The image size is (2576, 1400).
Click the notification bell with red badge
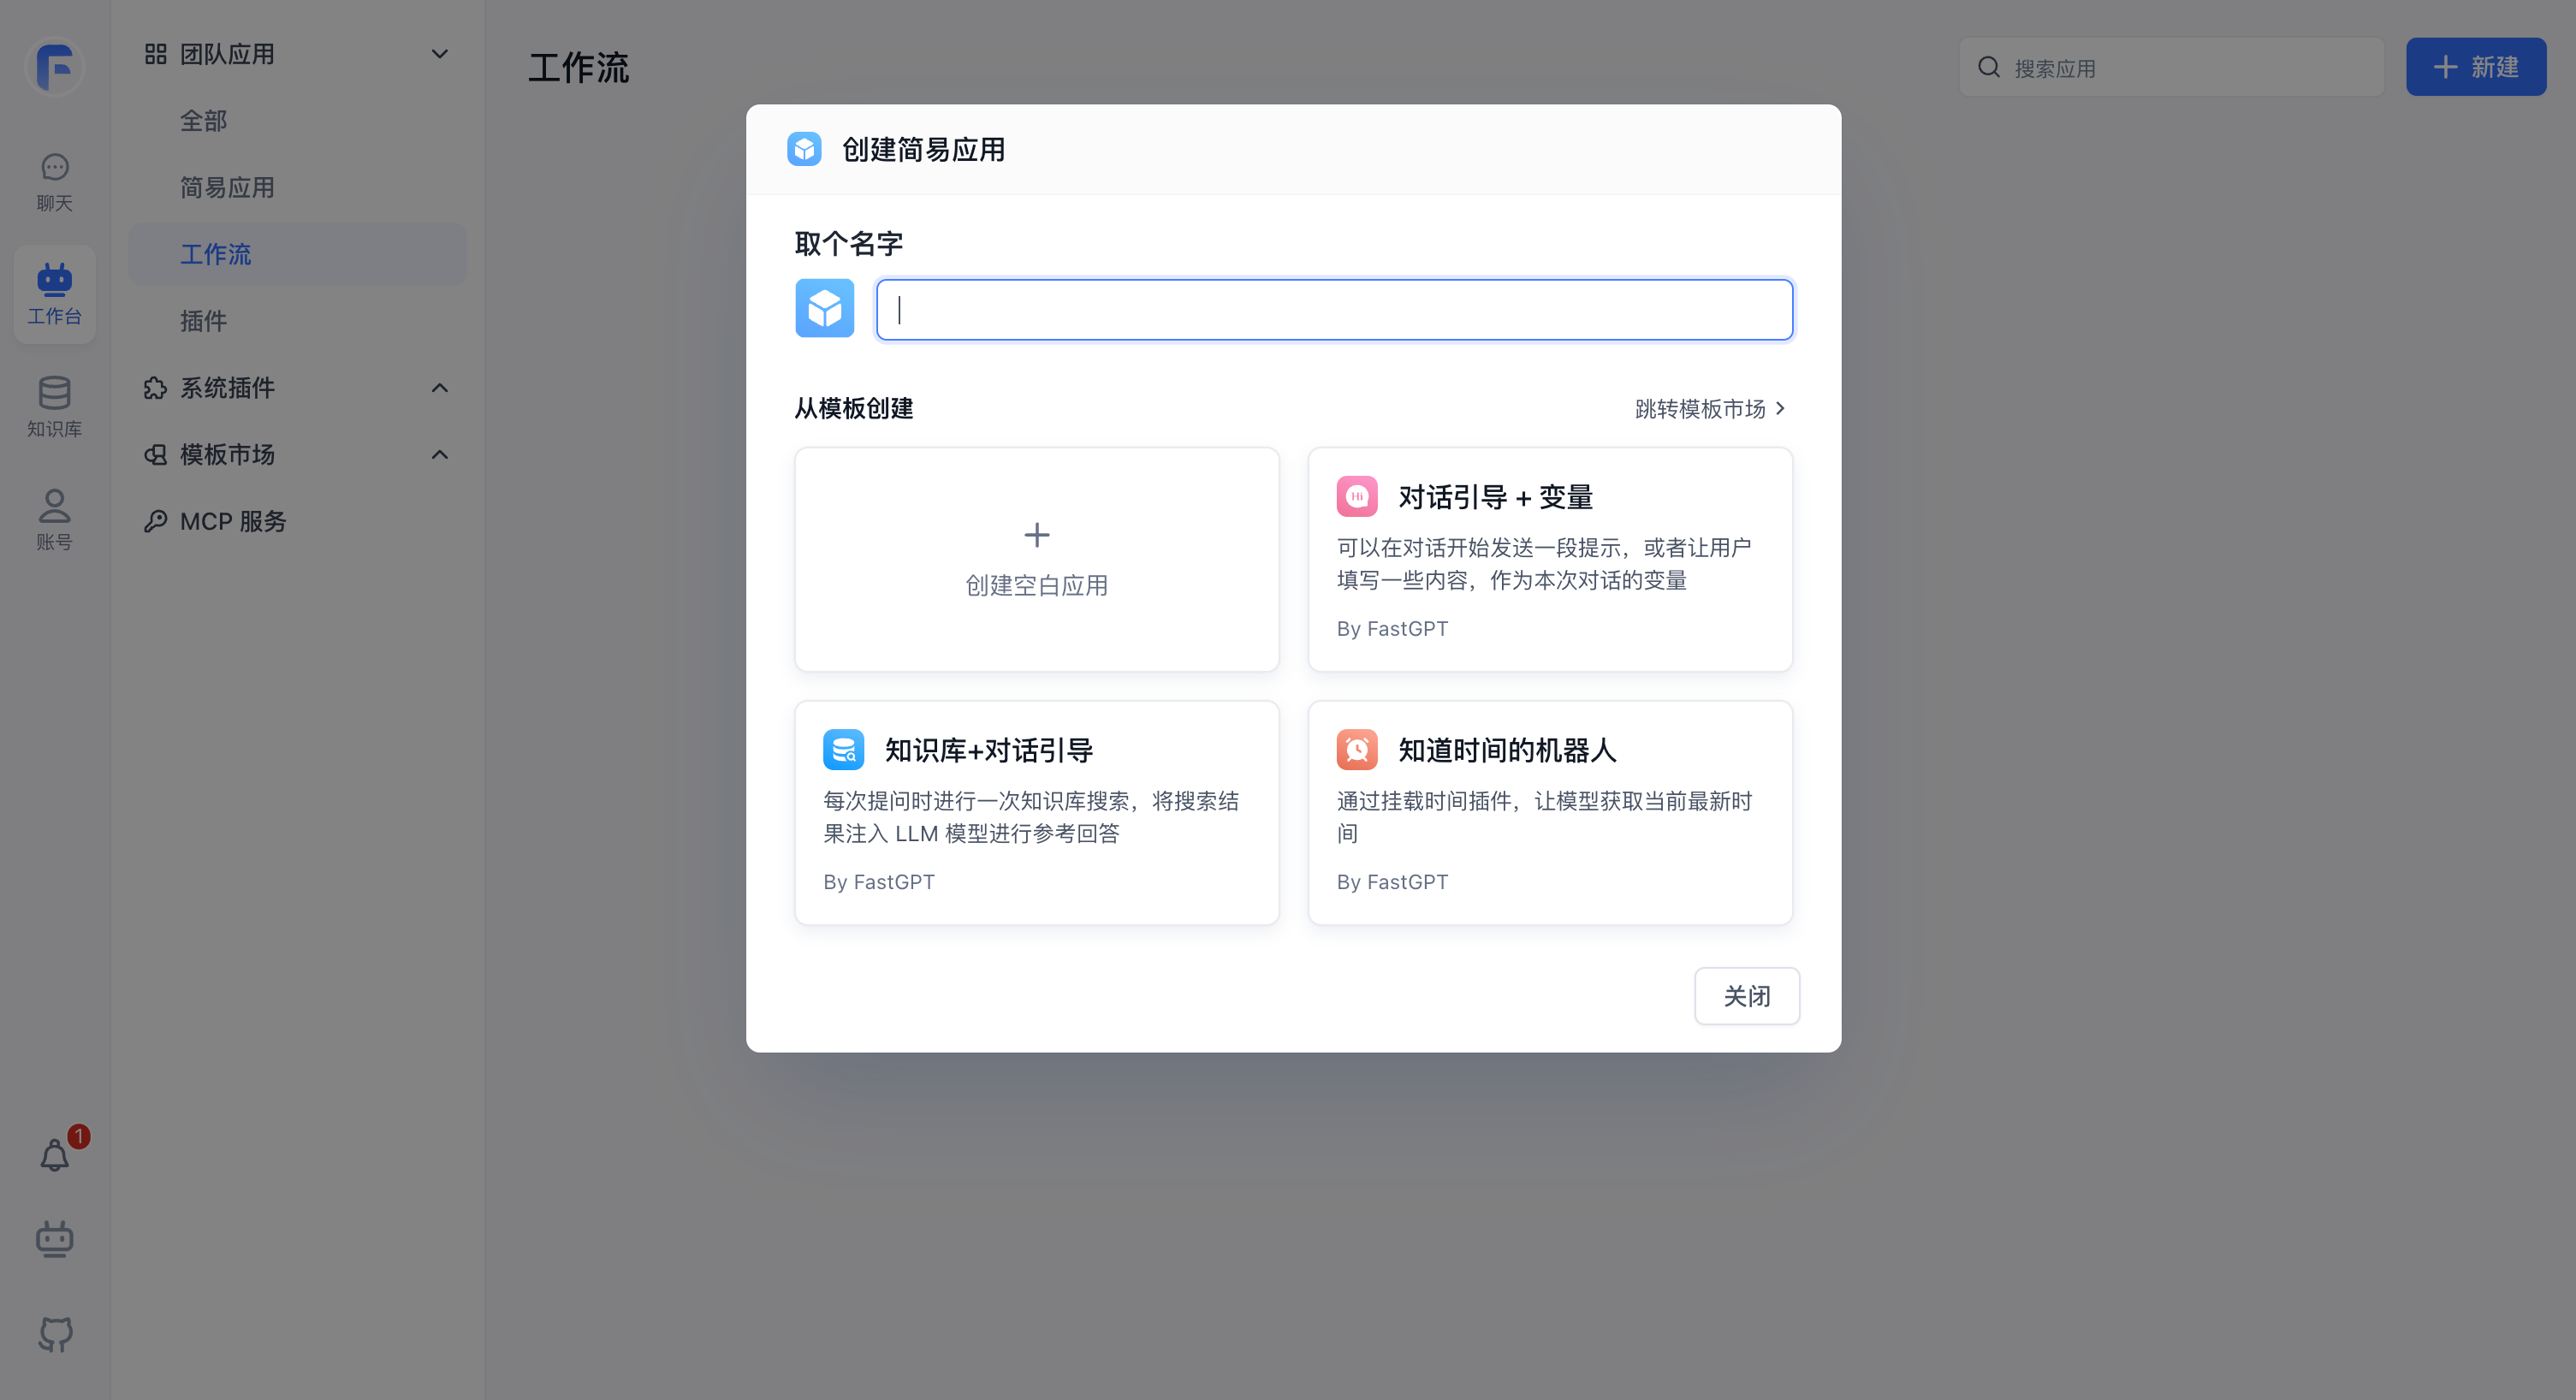click(54, 1155)
